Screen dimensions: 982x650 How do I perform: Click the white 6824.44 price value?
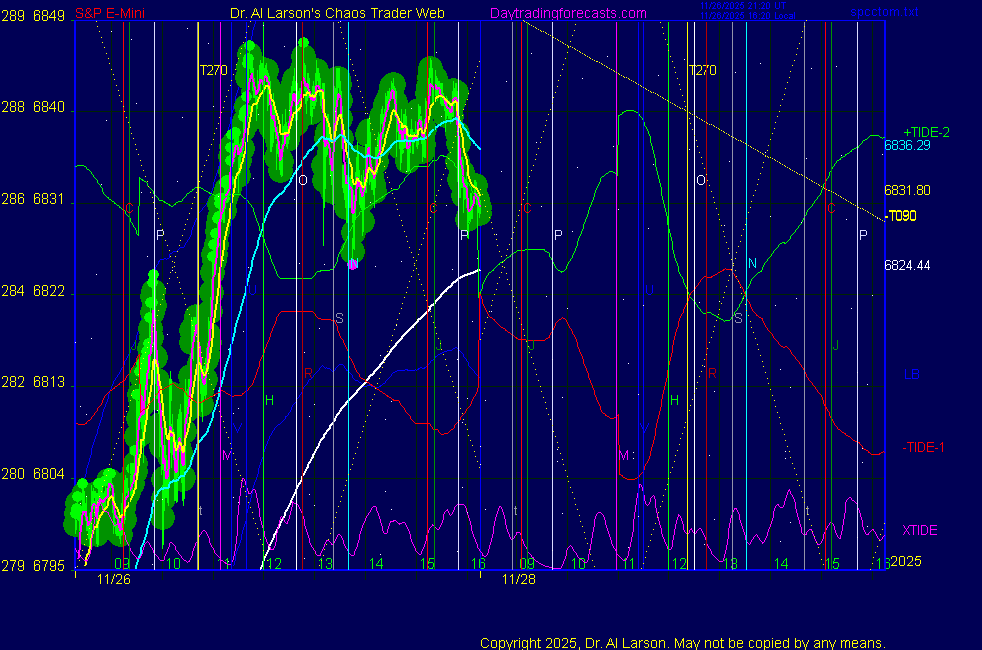pos(907,265)
